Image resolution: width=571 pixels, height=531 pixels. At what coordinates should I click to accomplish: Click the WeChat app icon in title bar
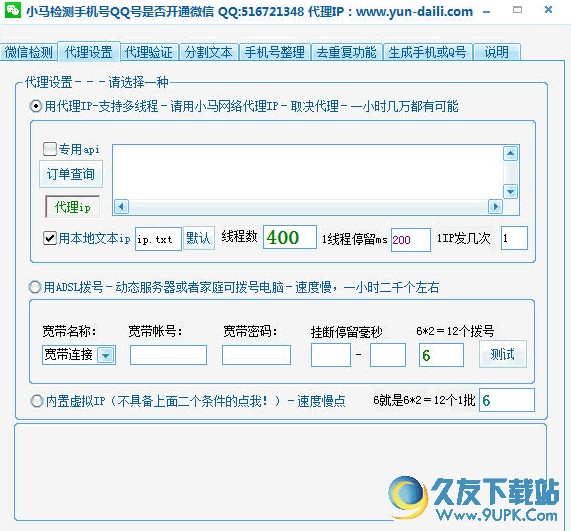click(13, 10)
